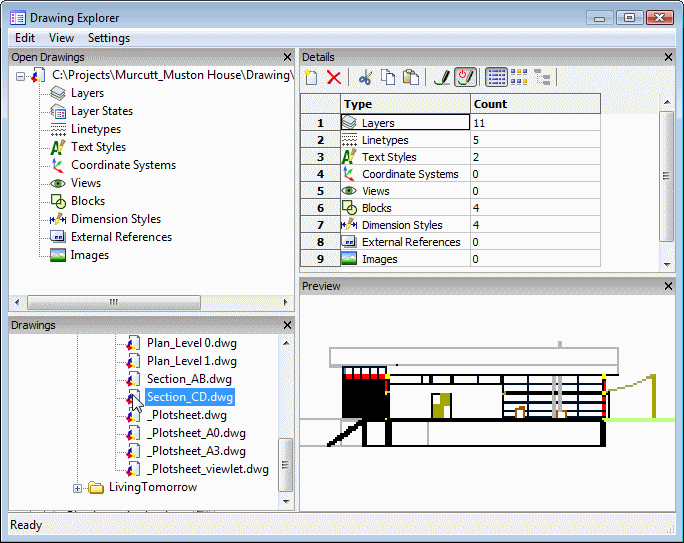The height and width of the screenshot is (543, 684).
Task: Select Linetypes in Open Drawings tree
Action: click(96, 129)
